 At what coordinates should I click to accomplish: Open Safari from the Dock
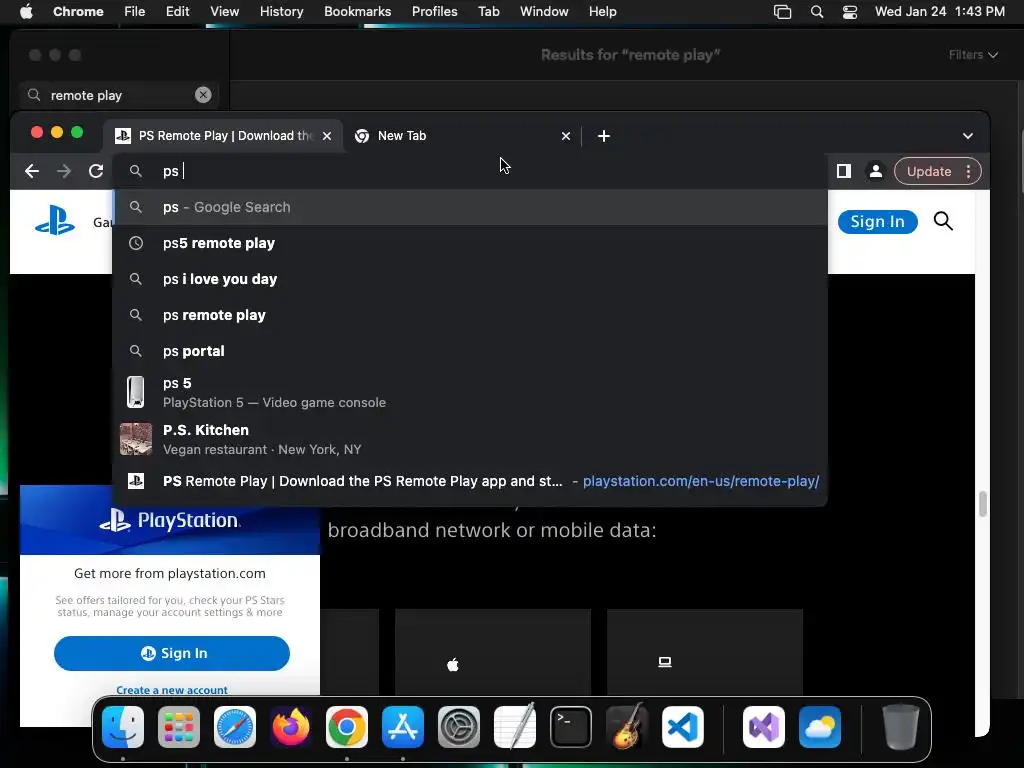[235, 727]
